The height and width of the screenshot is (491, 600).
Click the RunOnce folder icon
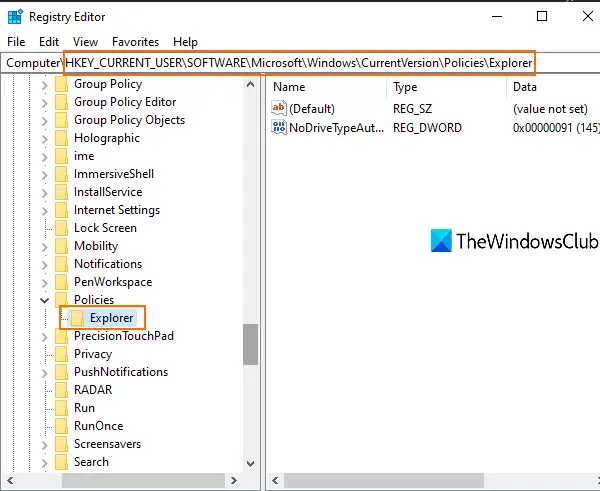point(62,426)
